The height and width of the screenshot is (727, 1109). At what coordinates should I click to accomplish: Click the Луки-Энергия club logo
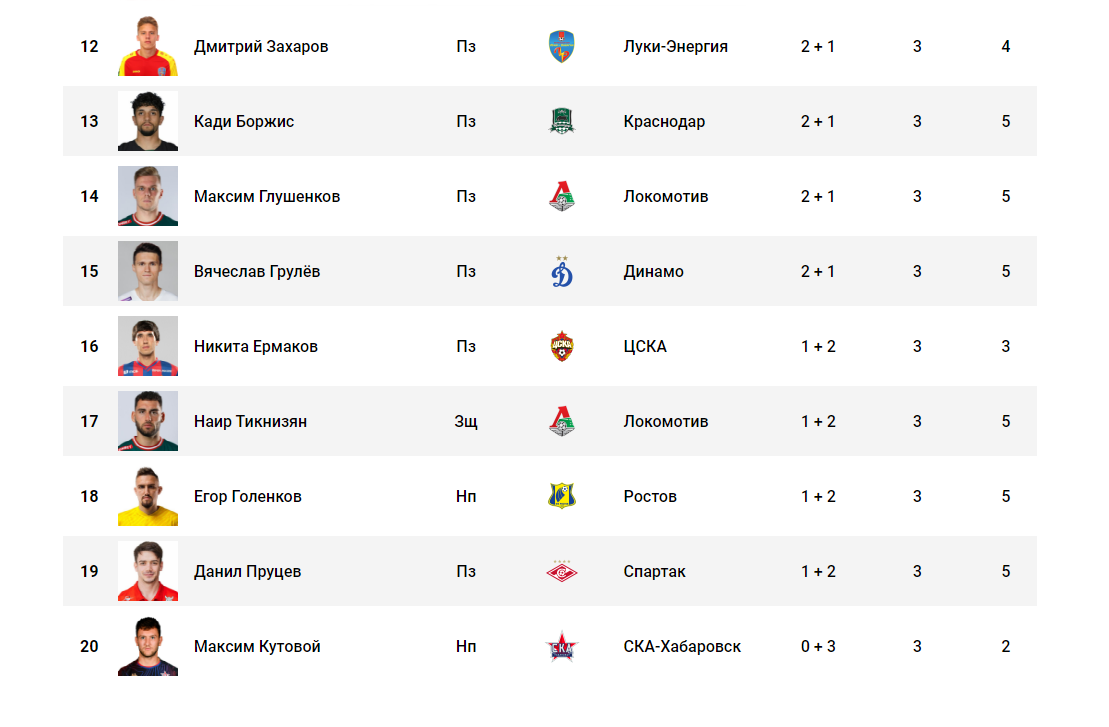562,47
